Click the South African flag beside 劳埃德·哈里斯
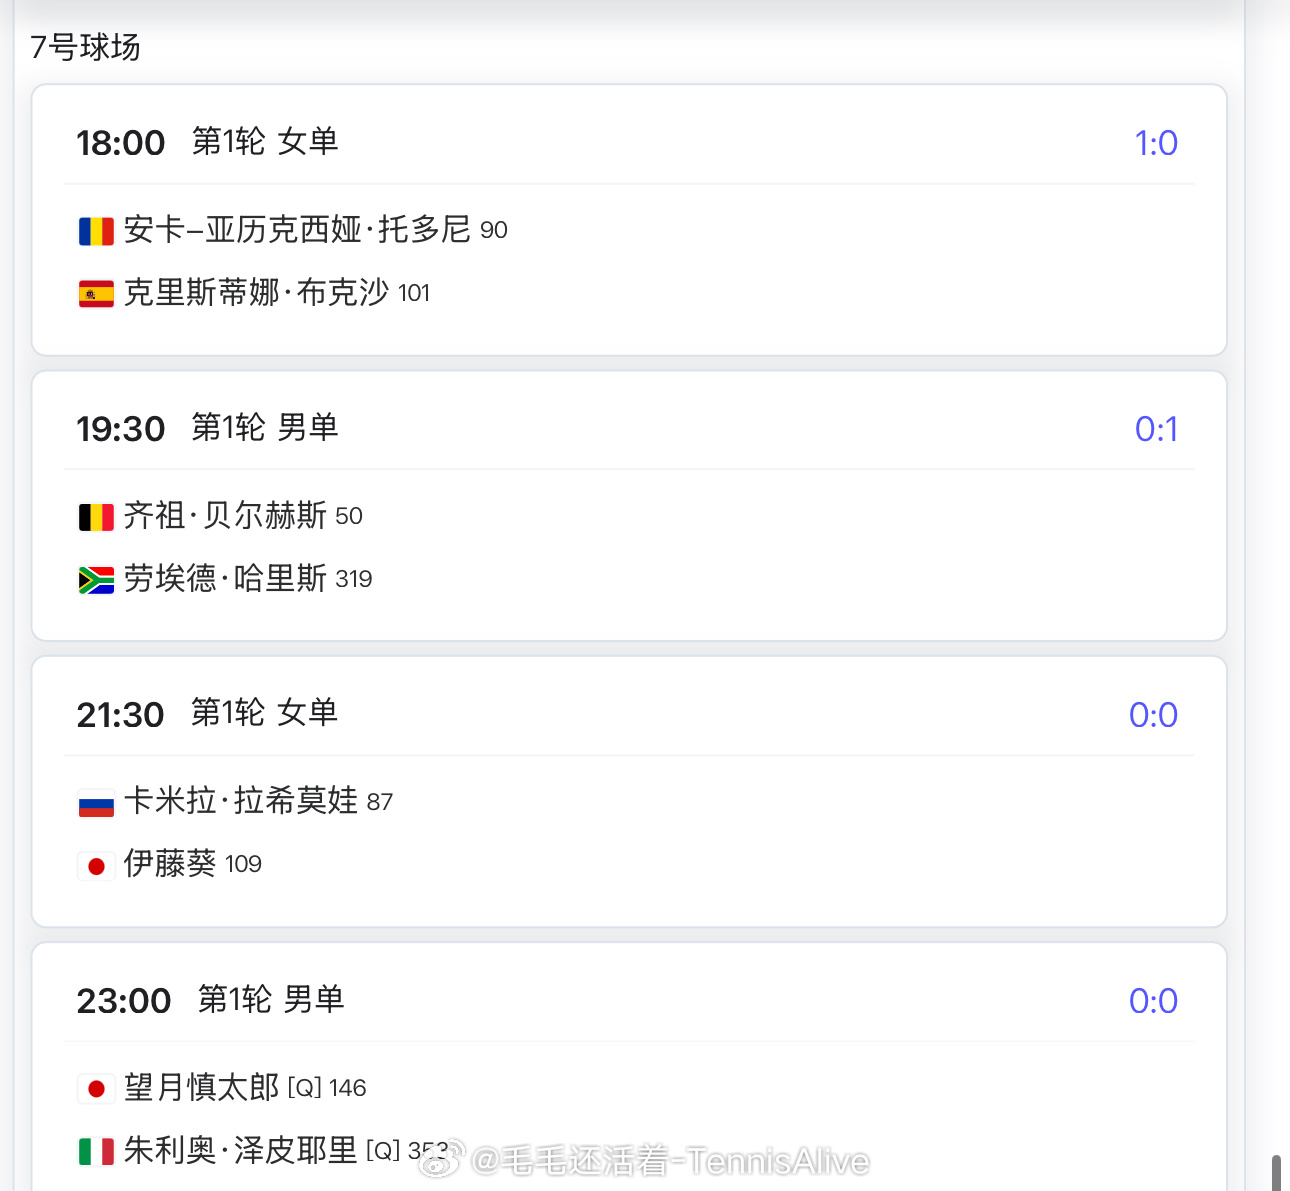 click(x=96, y=580)
